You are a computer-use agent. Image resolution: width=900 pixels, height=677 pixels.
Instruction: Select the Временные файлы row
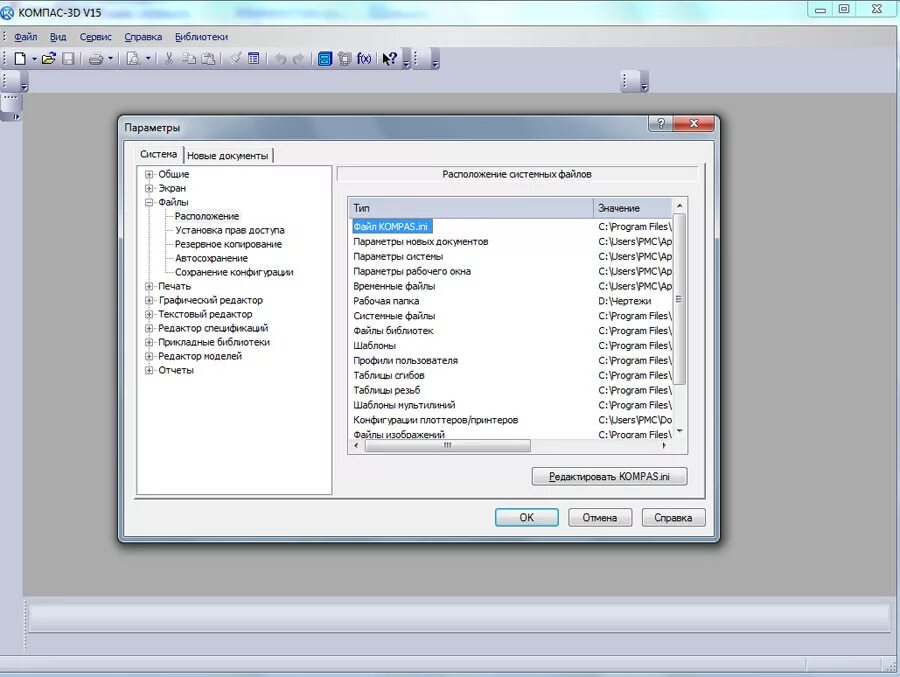click(x=511, y=286)
